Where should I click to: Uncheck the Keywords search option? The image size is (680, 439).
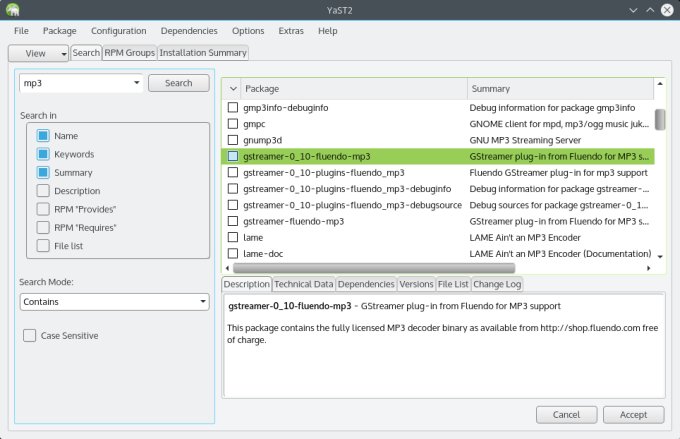click(43, 154)
